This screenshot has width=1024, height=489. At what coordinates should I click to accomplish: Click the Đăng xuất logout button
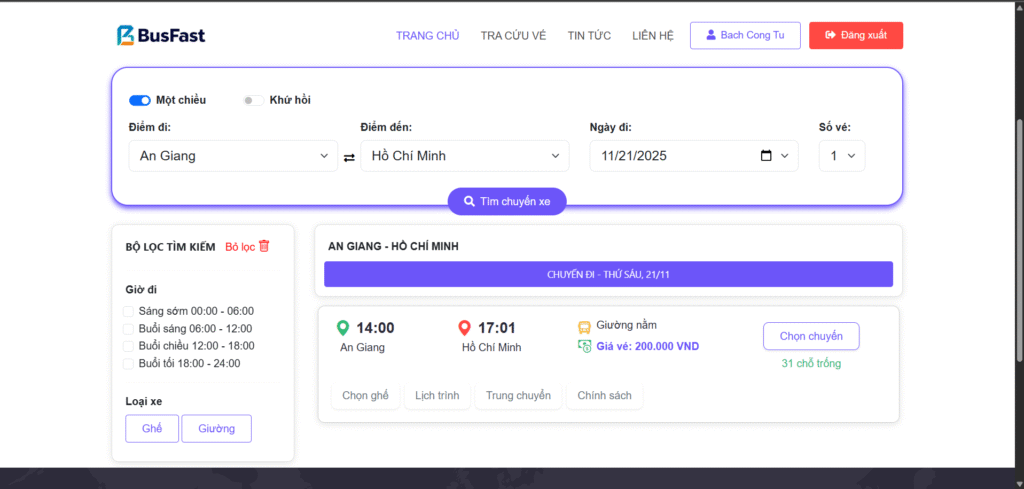click(x=856, y=36)
